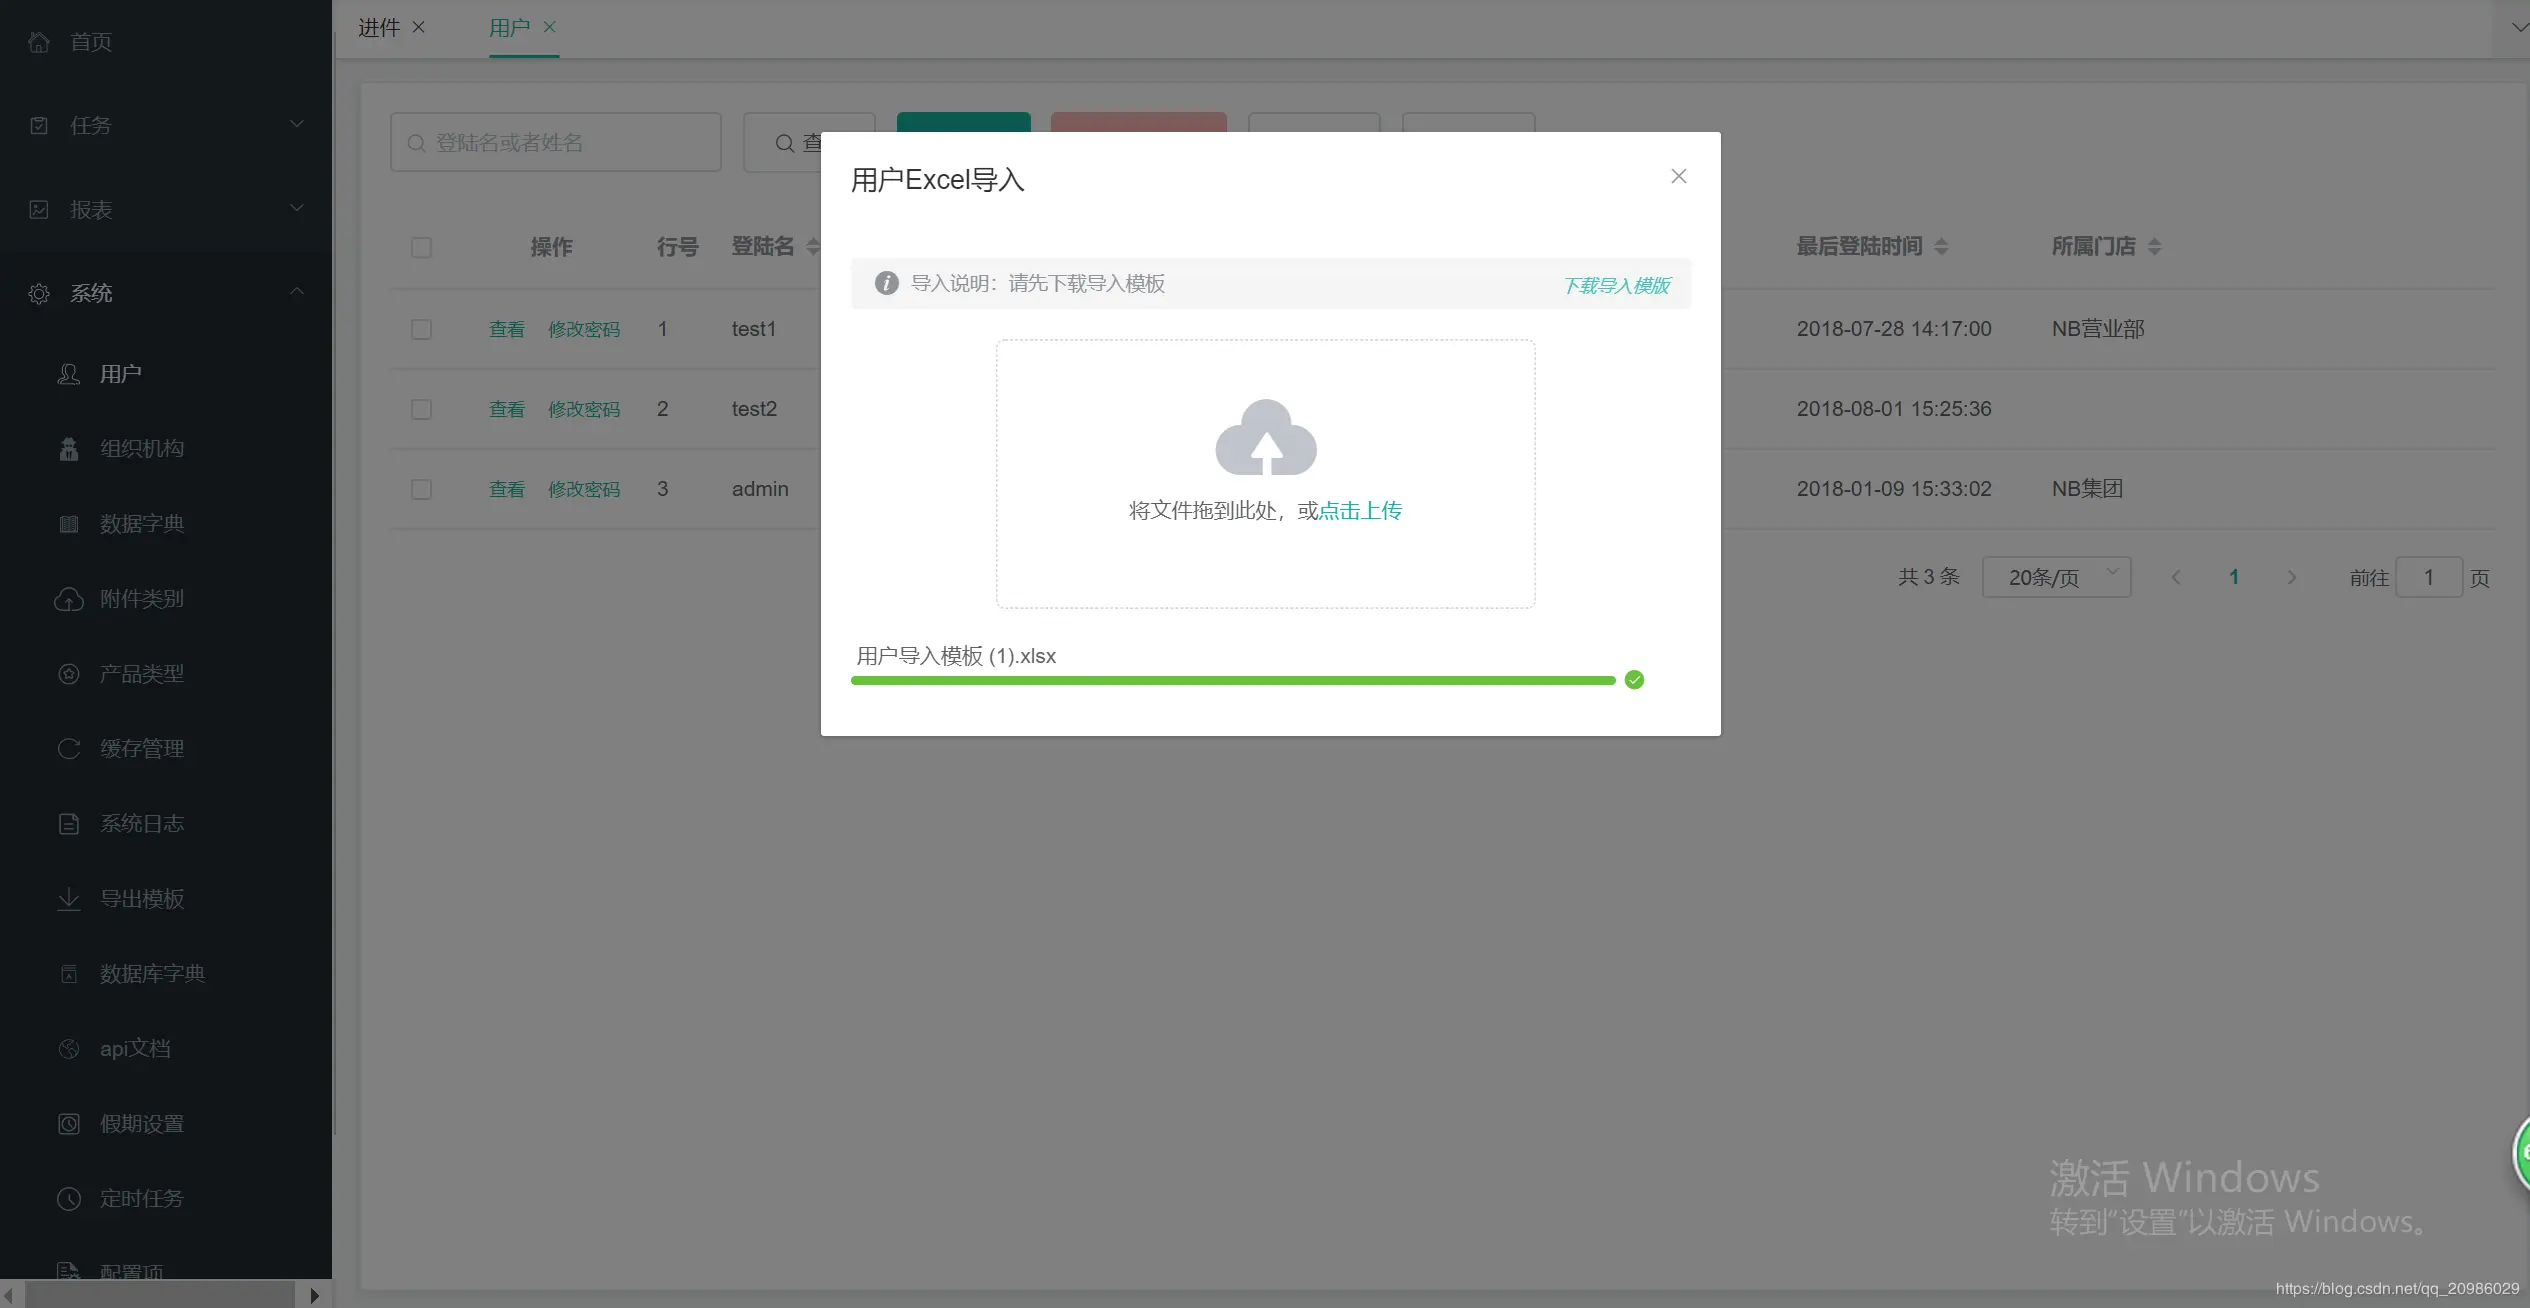
Task: Open the 数据字典 section
Action: [141, 523]
